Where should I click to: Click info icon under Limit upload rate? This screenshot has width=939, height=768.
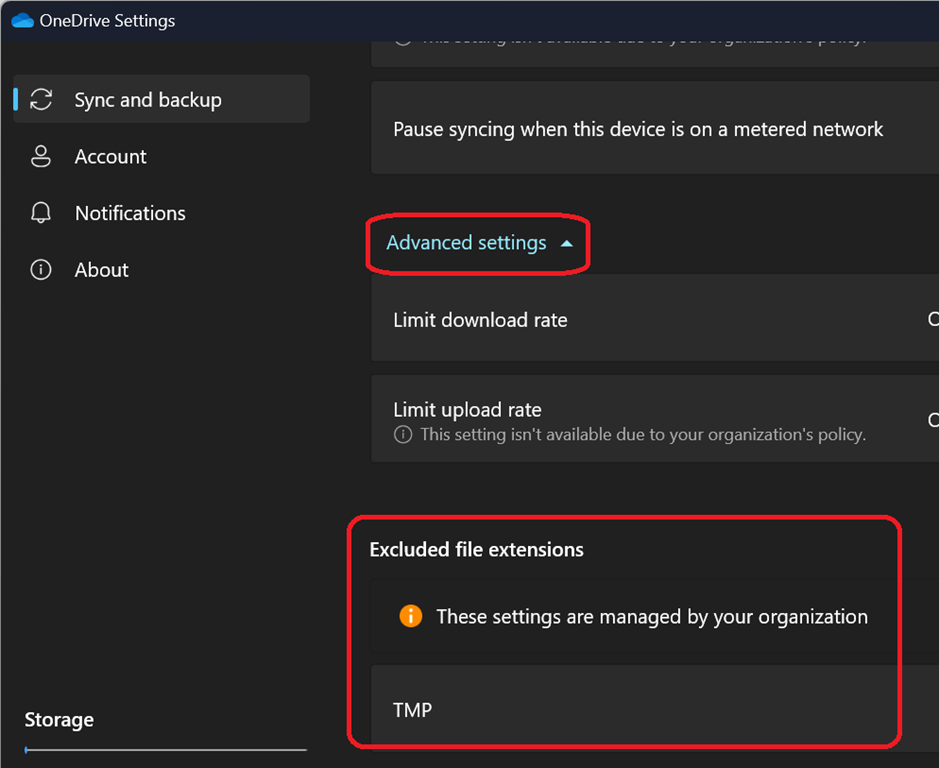[403, 435]
